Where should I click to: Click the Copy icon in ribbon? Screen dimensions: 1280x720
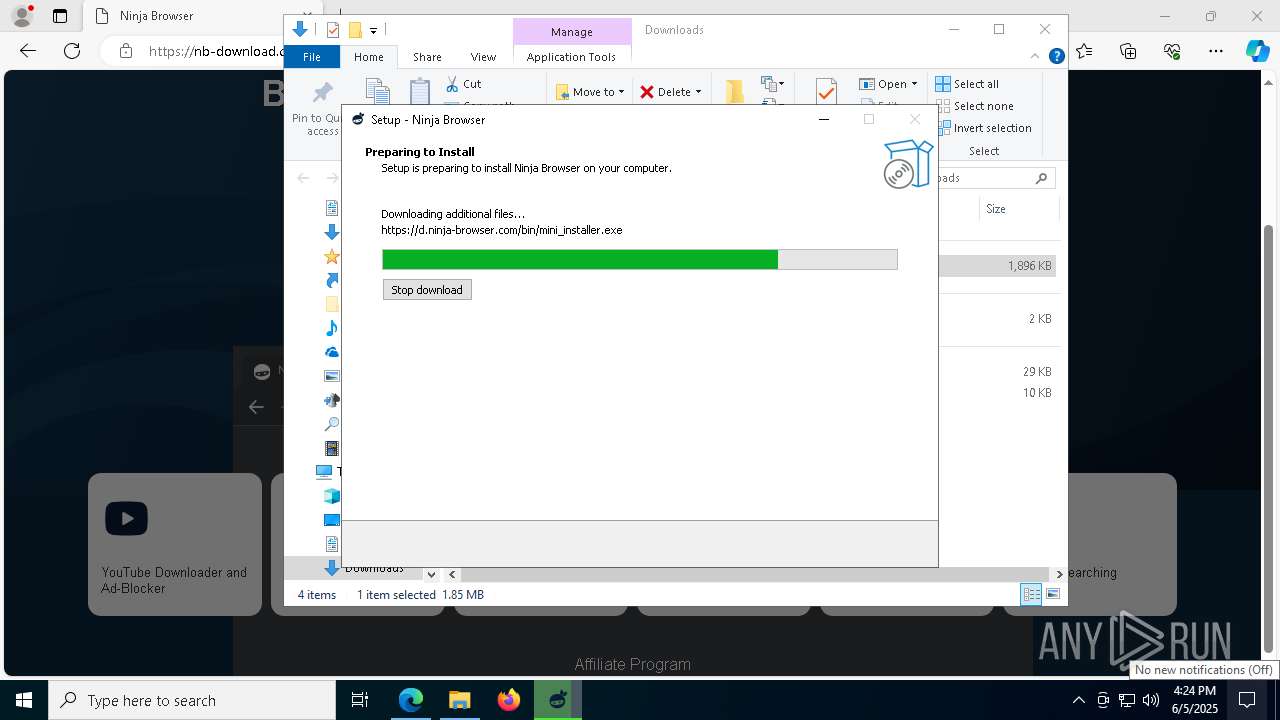pos(377,91)
